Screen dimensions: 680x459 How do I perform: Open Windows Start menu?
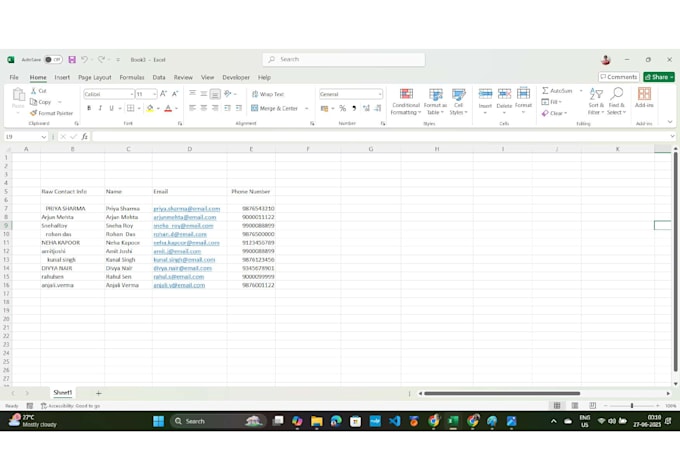(159, 421)
